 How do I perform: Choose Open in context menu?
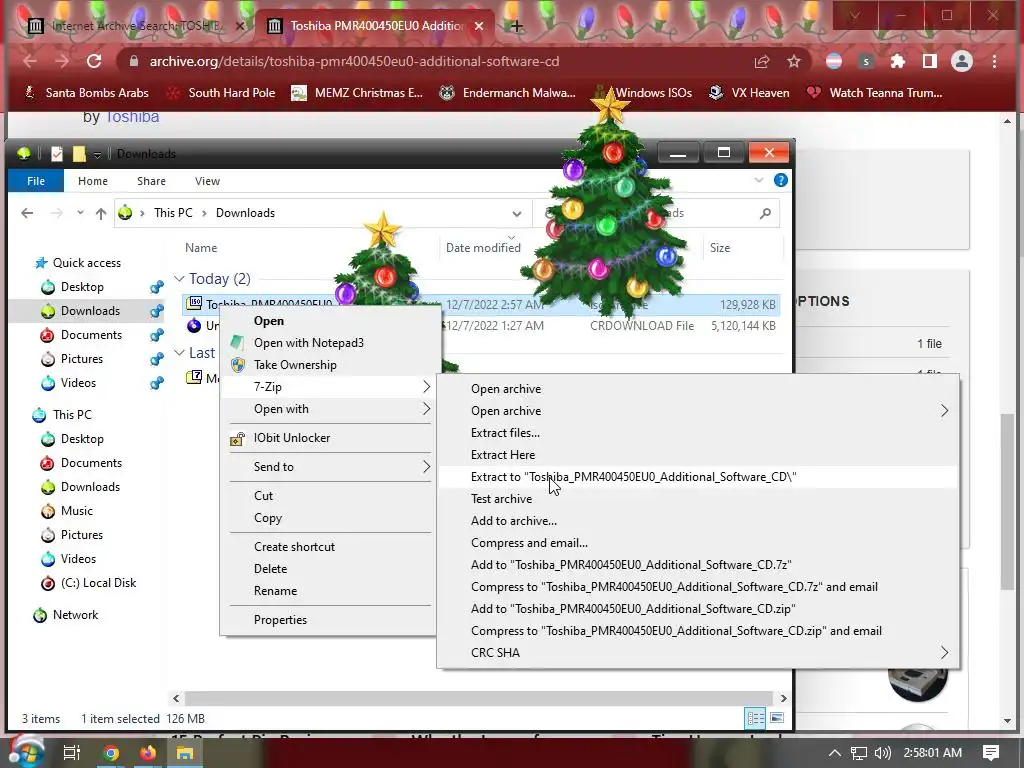pyautogui.click(x=328, y=321)
